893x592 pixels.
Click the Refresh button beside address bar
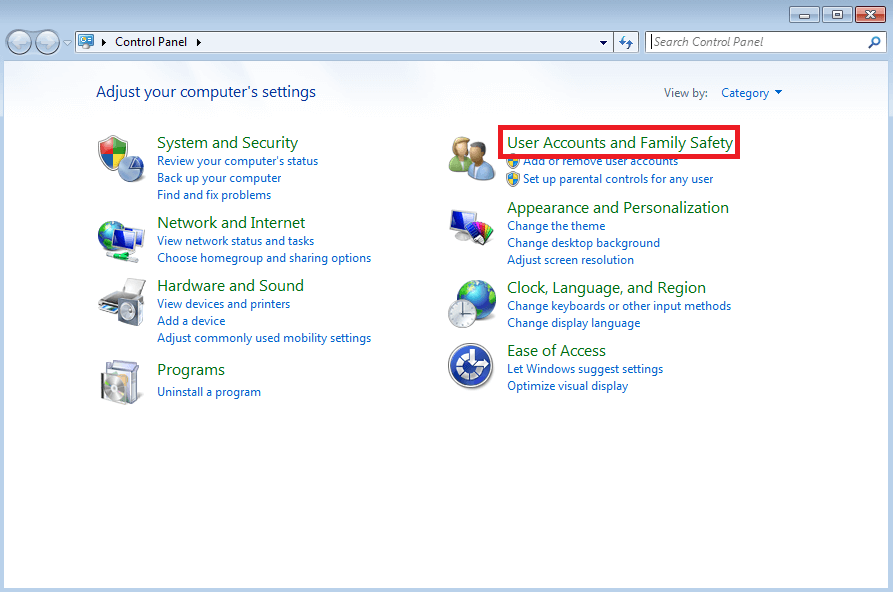pyautogui.click(x=626, y=42)
